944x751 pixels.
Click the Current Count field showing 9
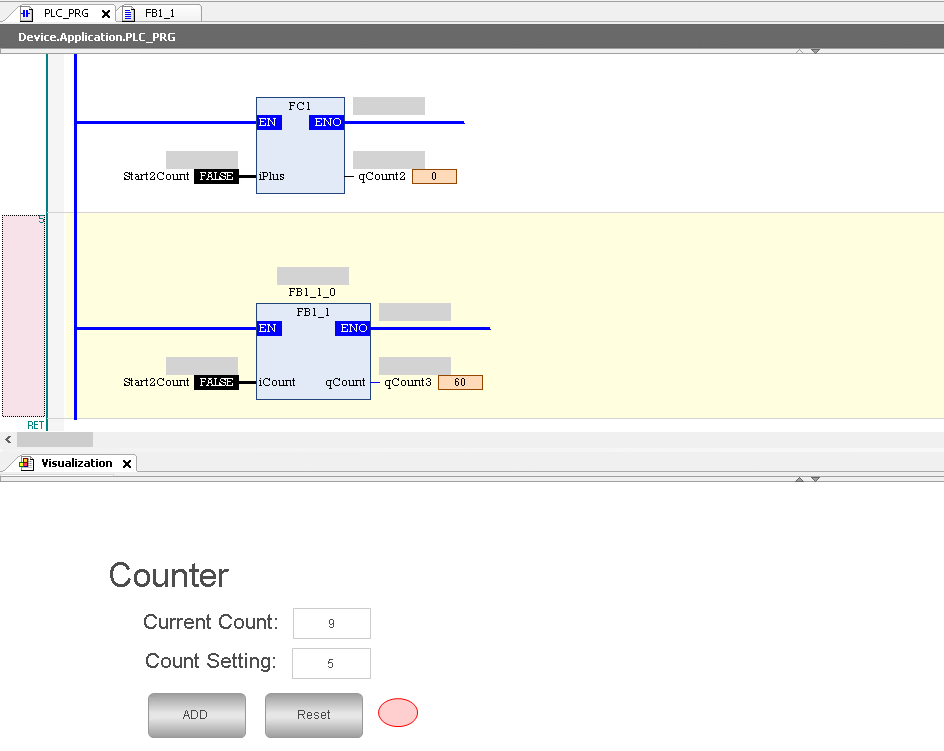point(331,622)
